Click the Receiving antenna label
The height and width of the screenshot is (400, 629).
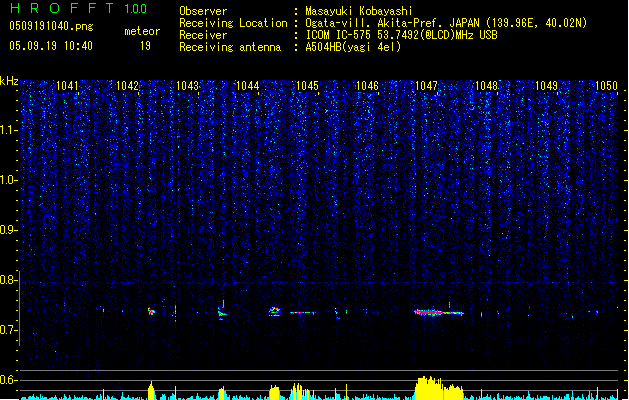pyautogui.click(x=230, y=47)
